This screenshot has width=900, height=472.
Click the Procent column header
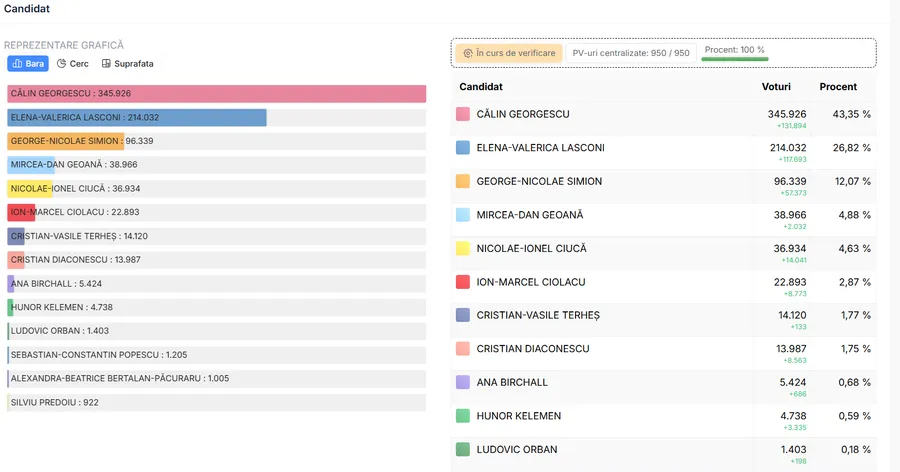(838, 87)
